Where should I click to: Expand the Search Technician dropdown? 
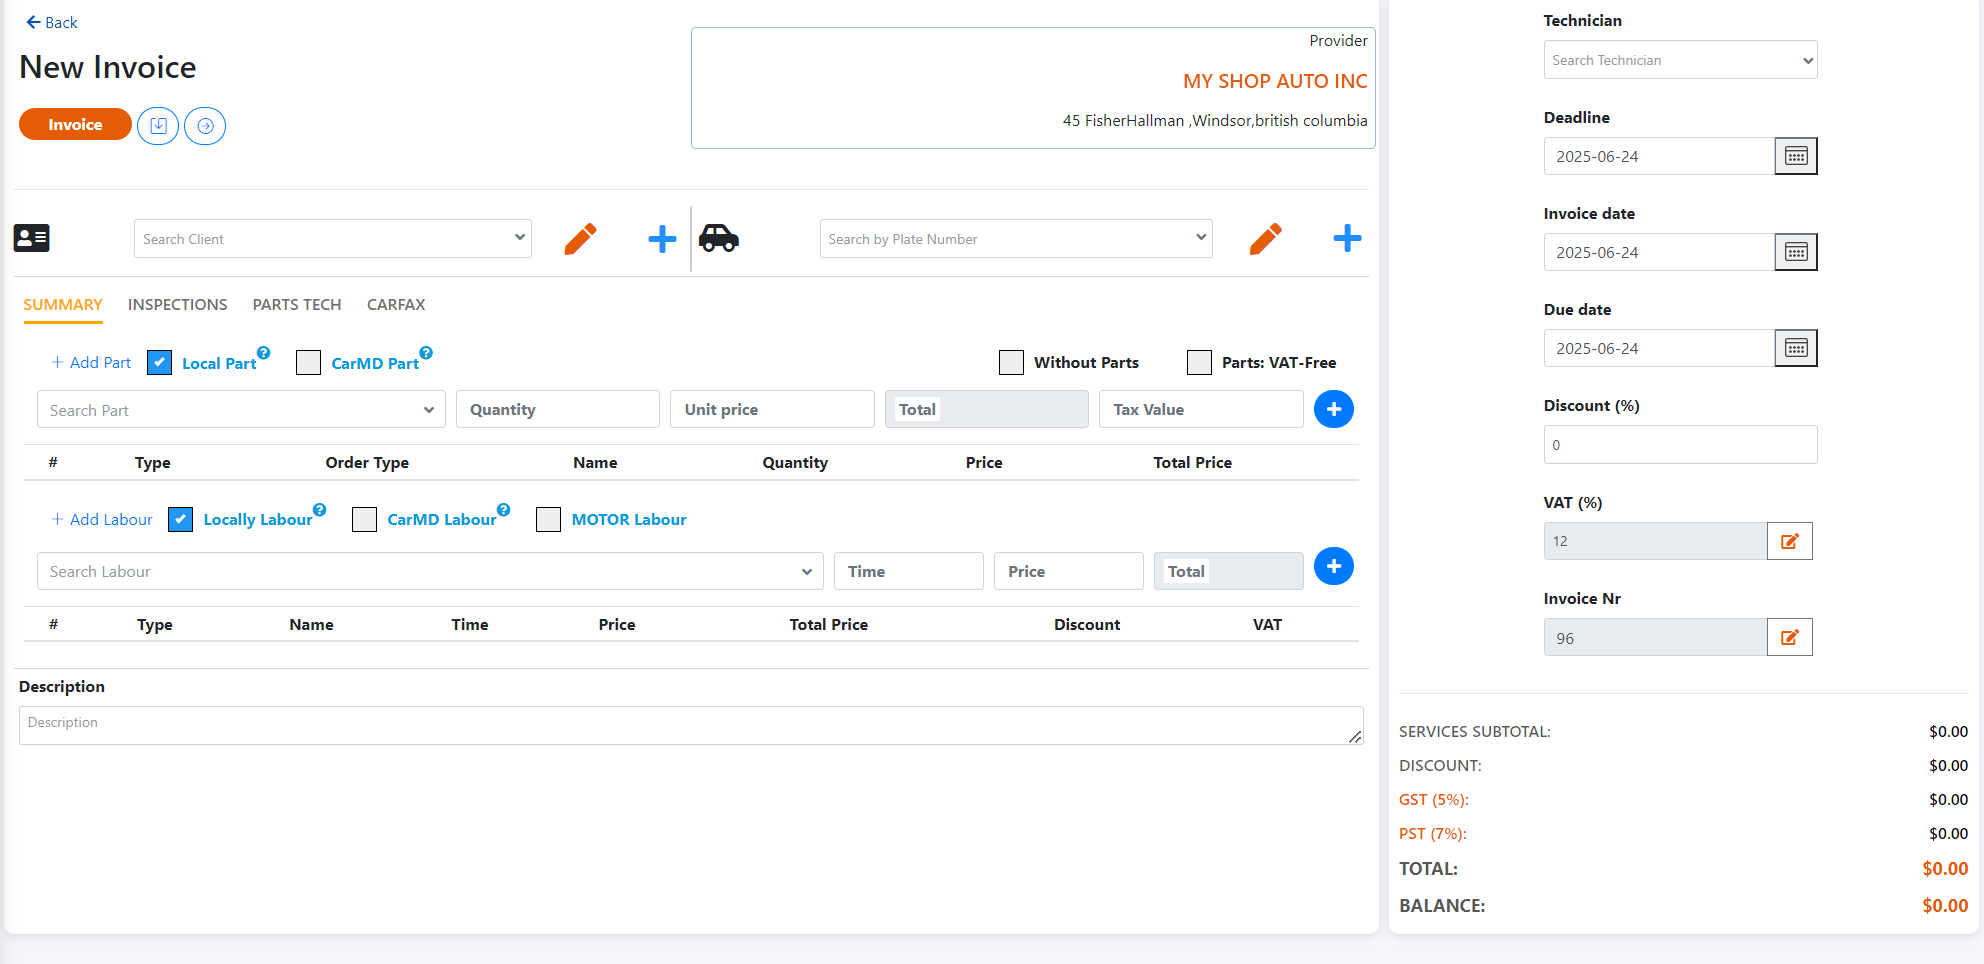point(1680,60)
